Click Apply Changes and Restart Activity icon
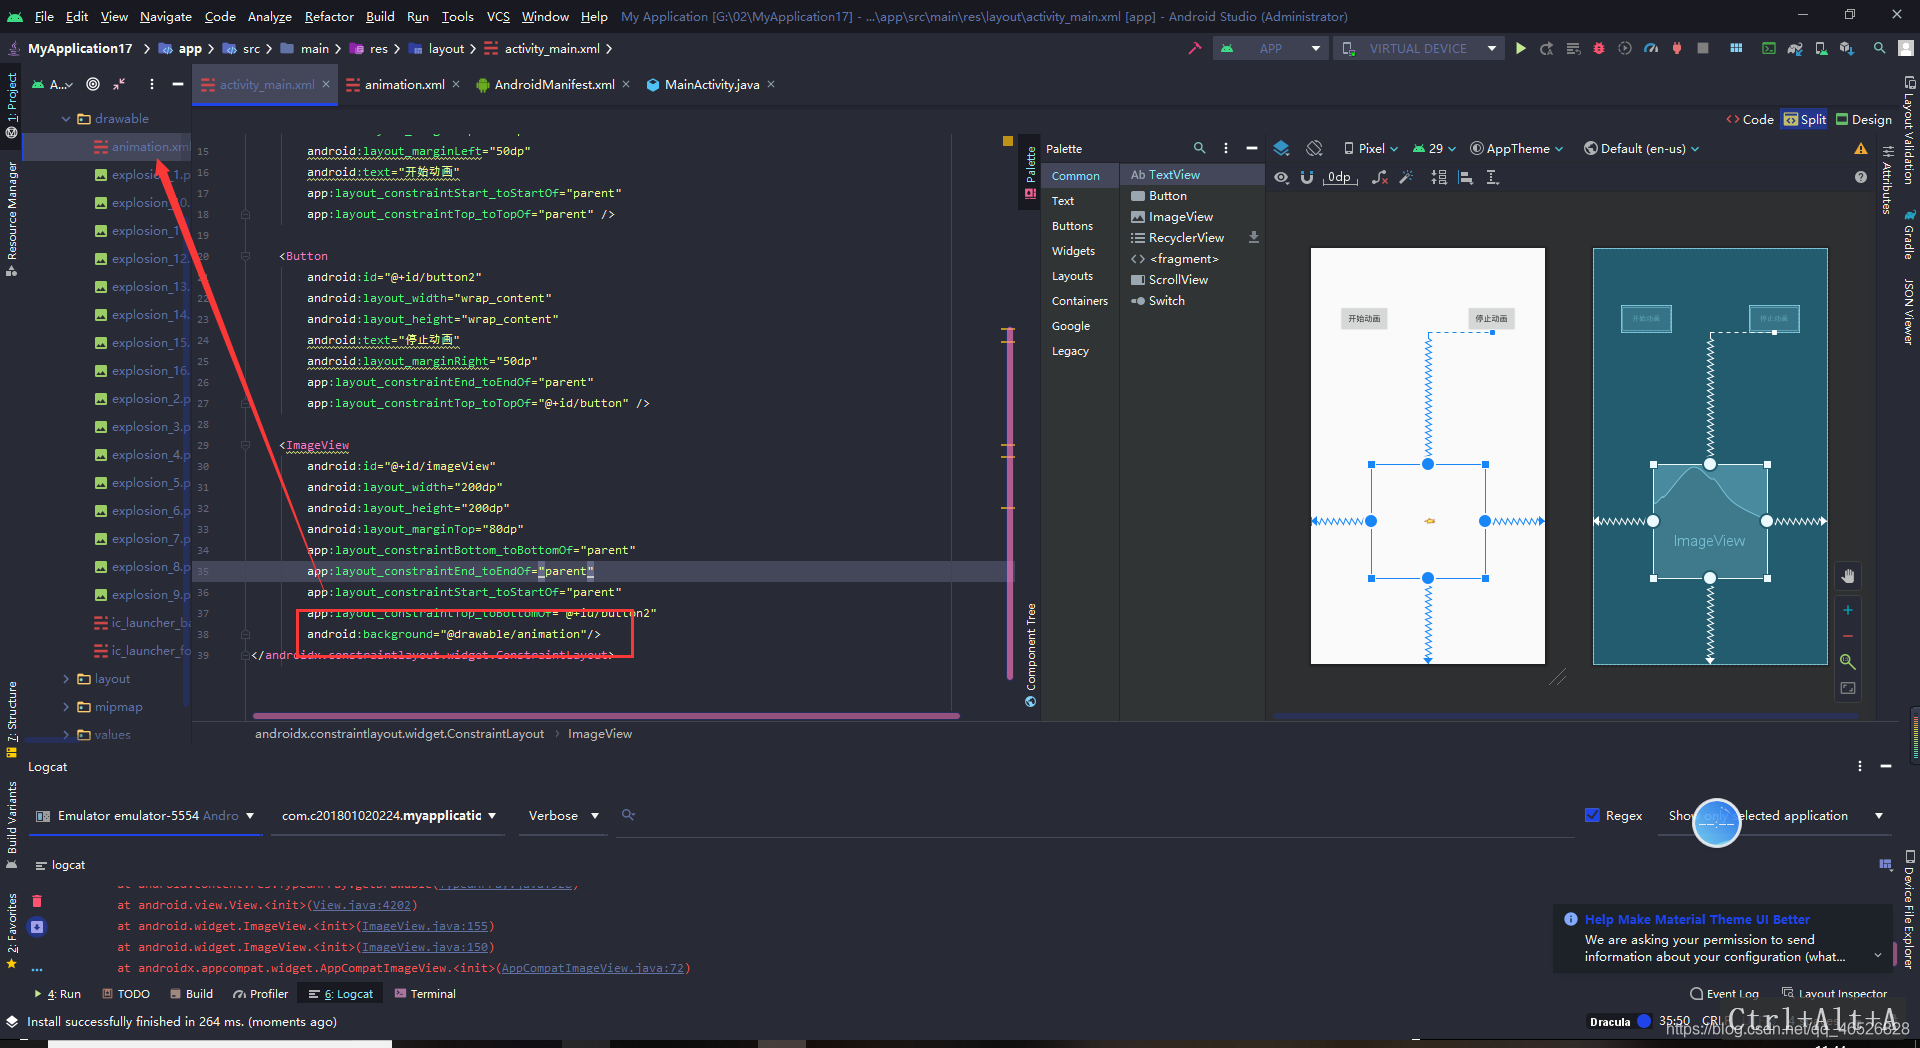1920x1048 pixels. pyautogui.click(x=1547, y=48)
